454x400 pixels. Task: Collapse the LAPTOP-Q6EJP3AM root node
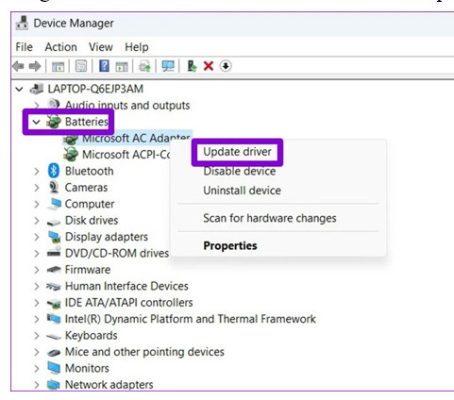tap(19, 89)
